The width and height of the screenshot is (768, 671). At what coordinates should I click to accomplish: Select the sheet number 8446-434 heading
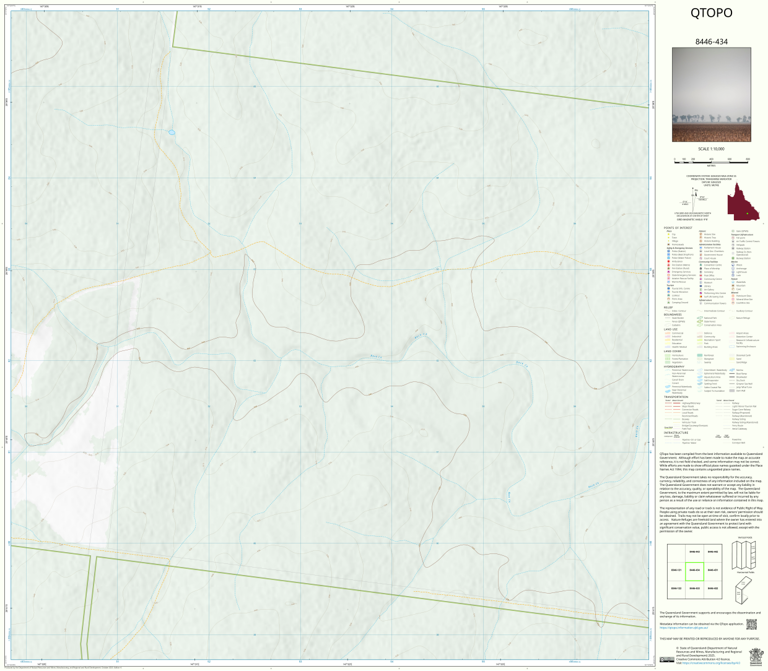pyautogui.click(x=711, y=42)
